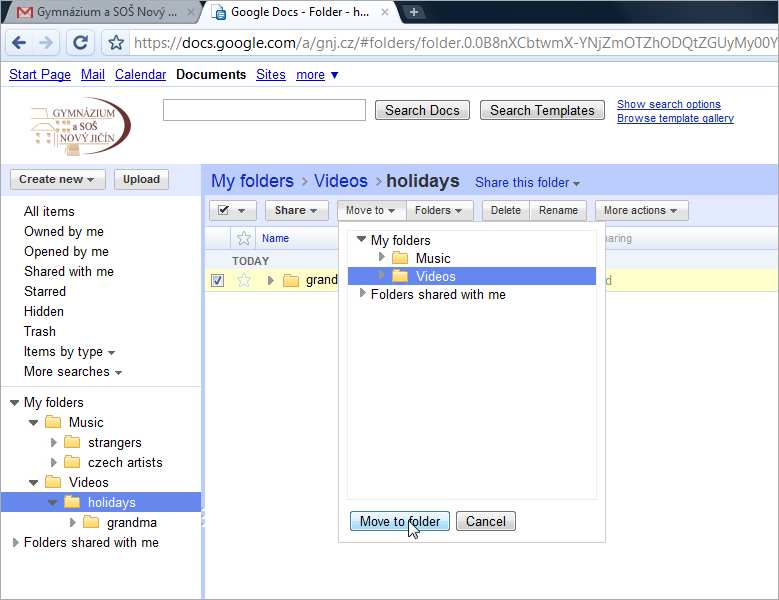The image size is (779, 600).
Task: Bookmark page with the star icon
Action: click(116, 43)
